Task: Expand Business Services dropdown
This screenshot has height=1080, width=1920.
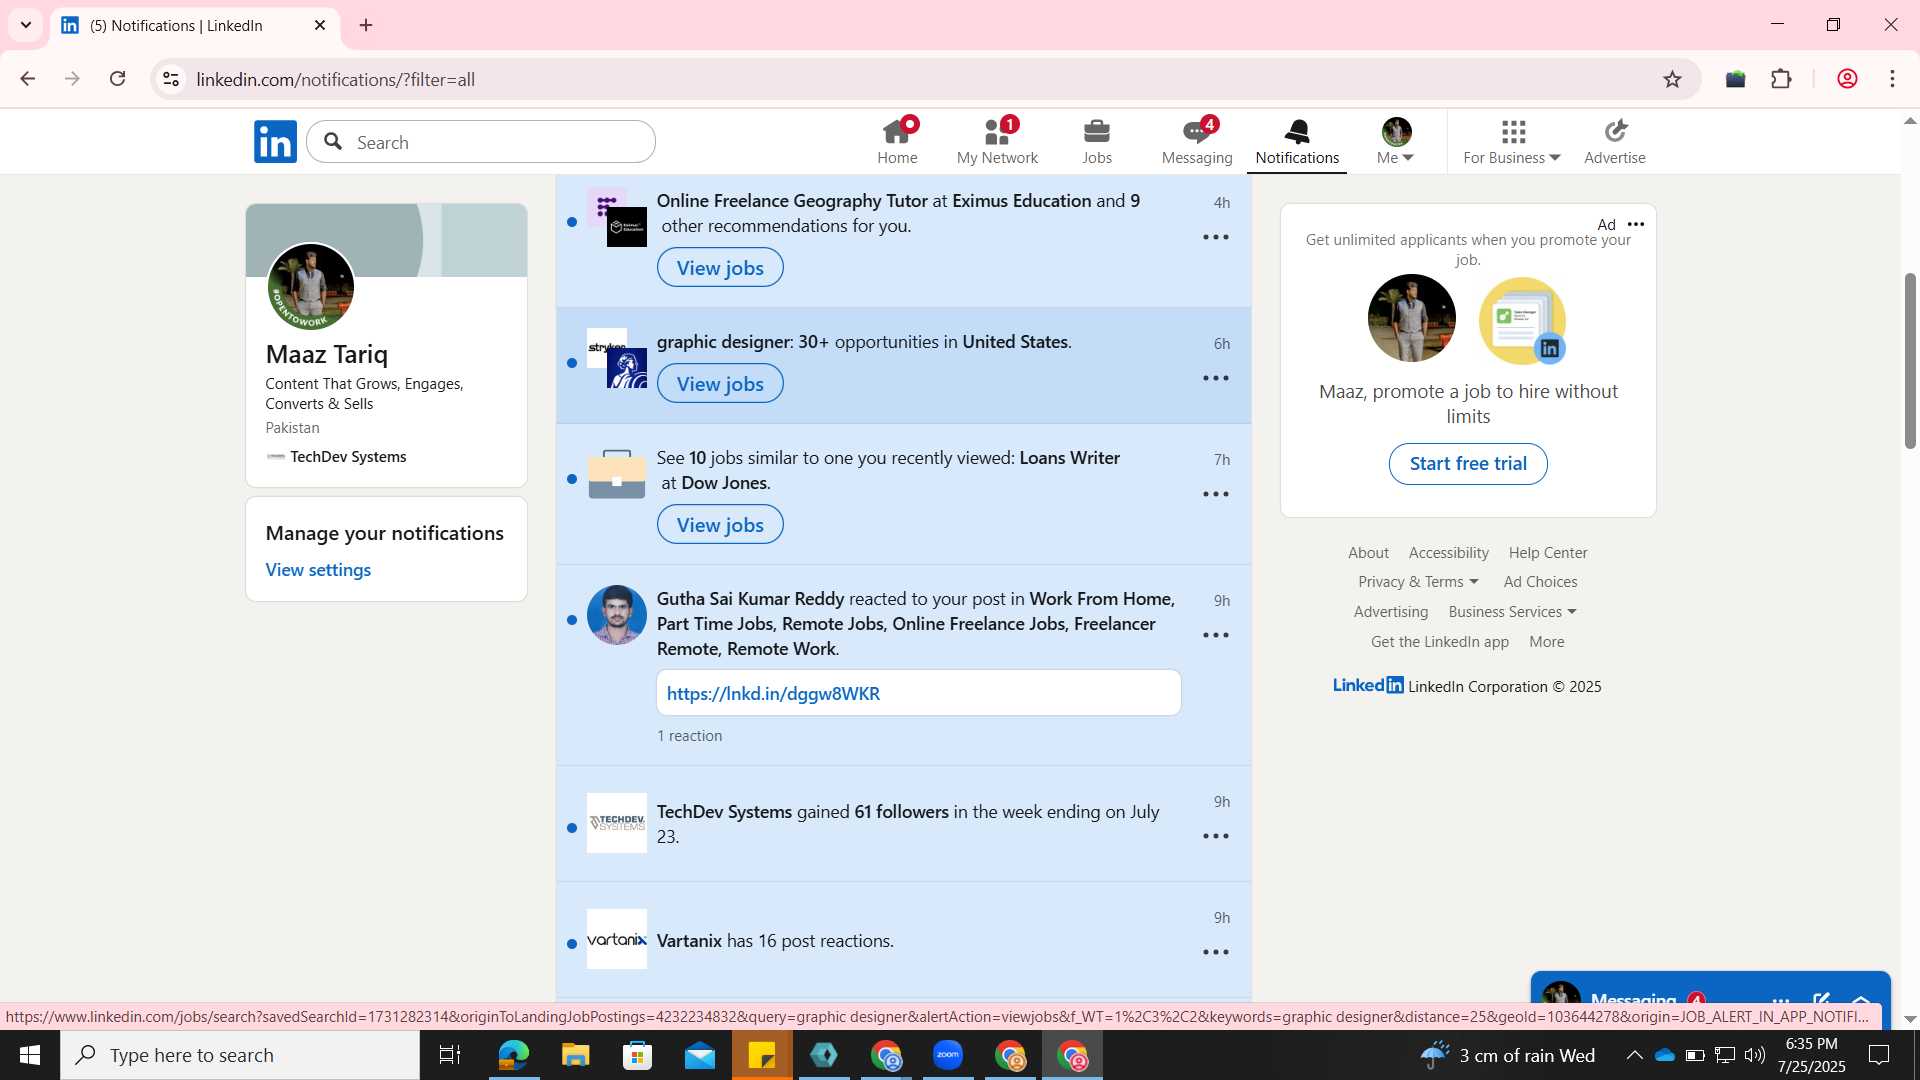Action: coord(1512,612)
